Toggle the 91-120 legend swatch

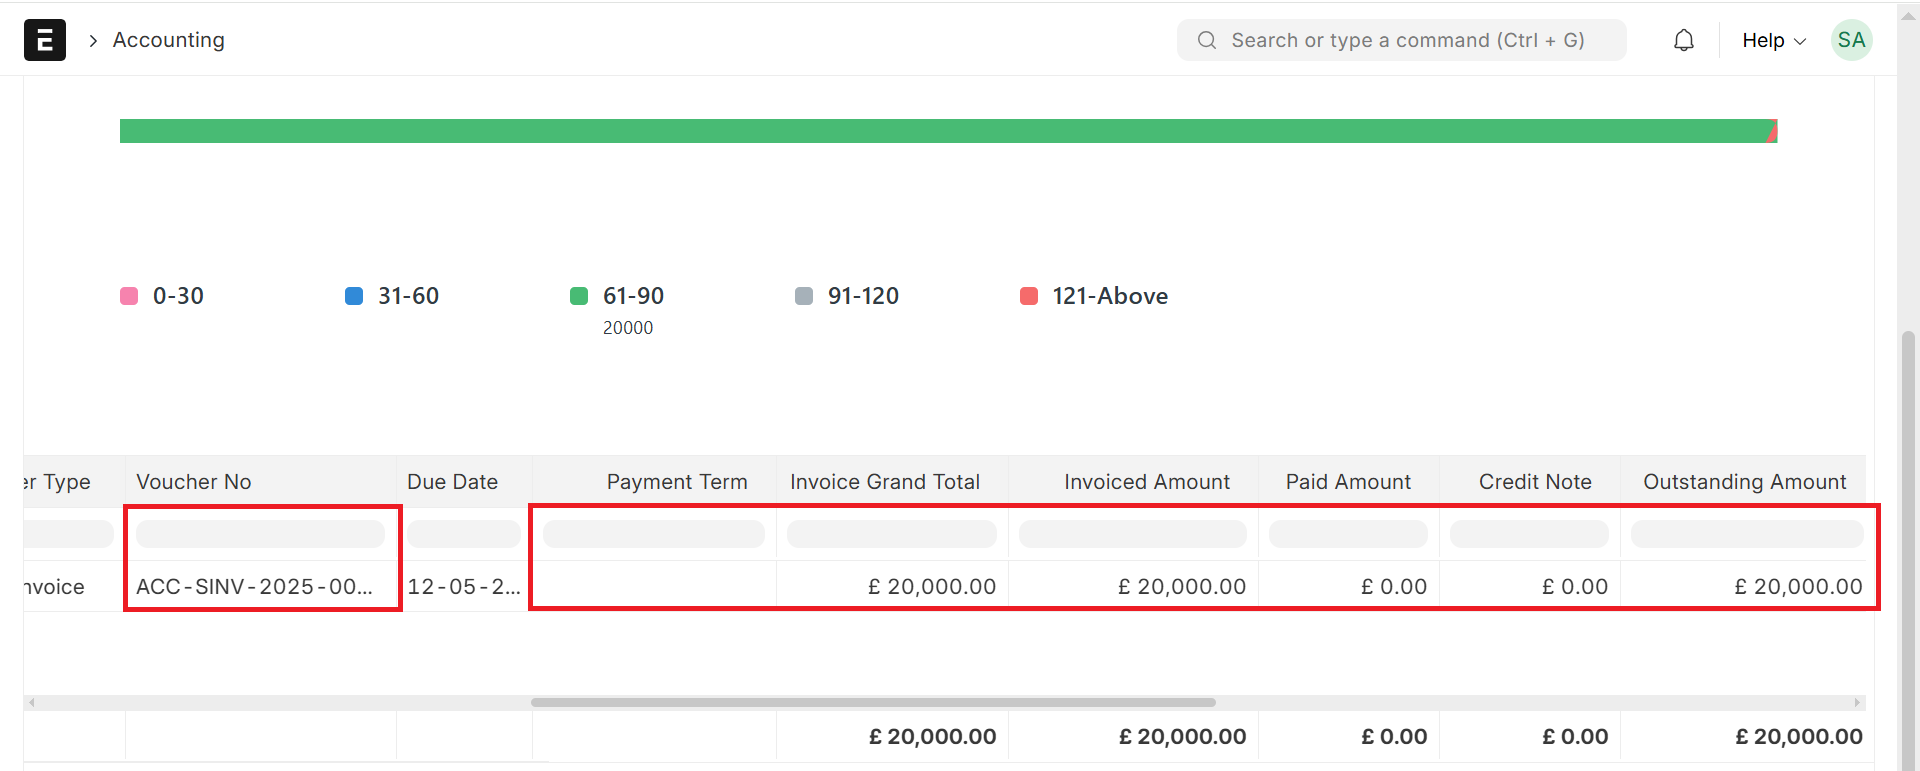[x=804, y=296]
